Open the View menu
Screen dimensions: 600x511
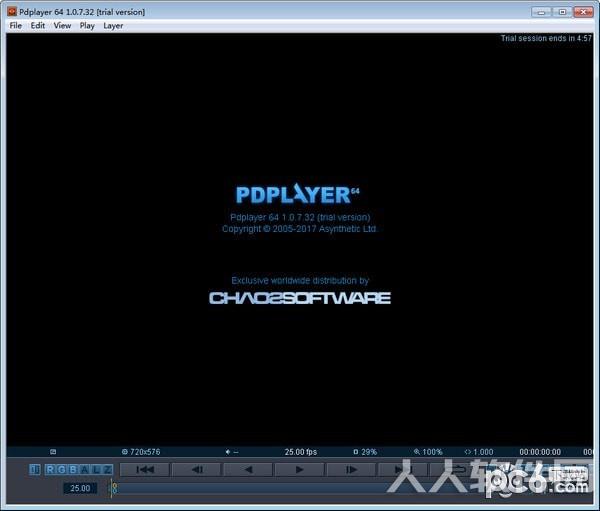point(62,26)
